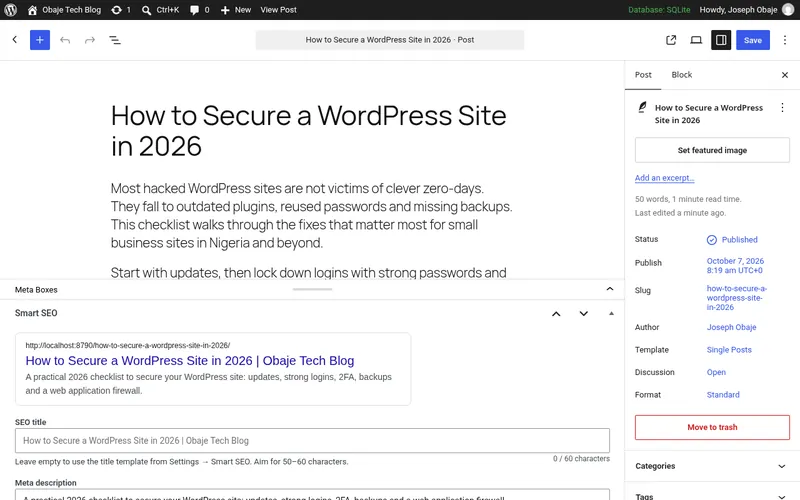The width and height of the screenshot is (800, 500).
Task: Move Smart SEO box down
Action: (x=584, y=314)
